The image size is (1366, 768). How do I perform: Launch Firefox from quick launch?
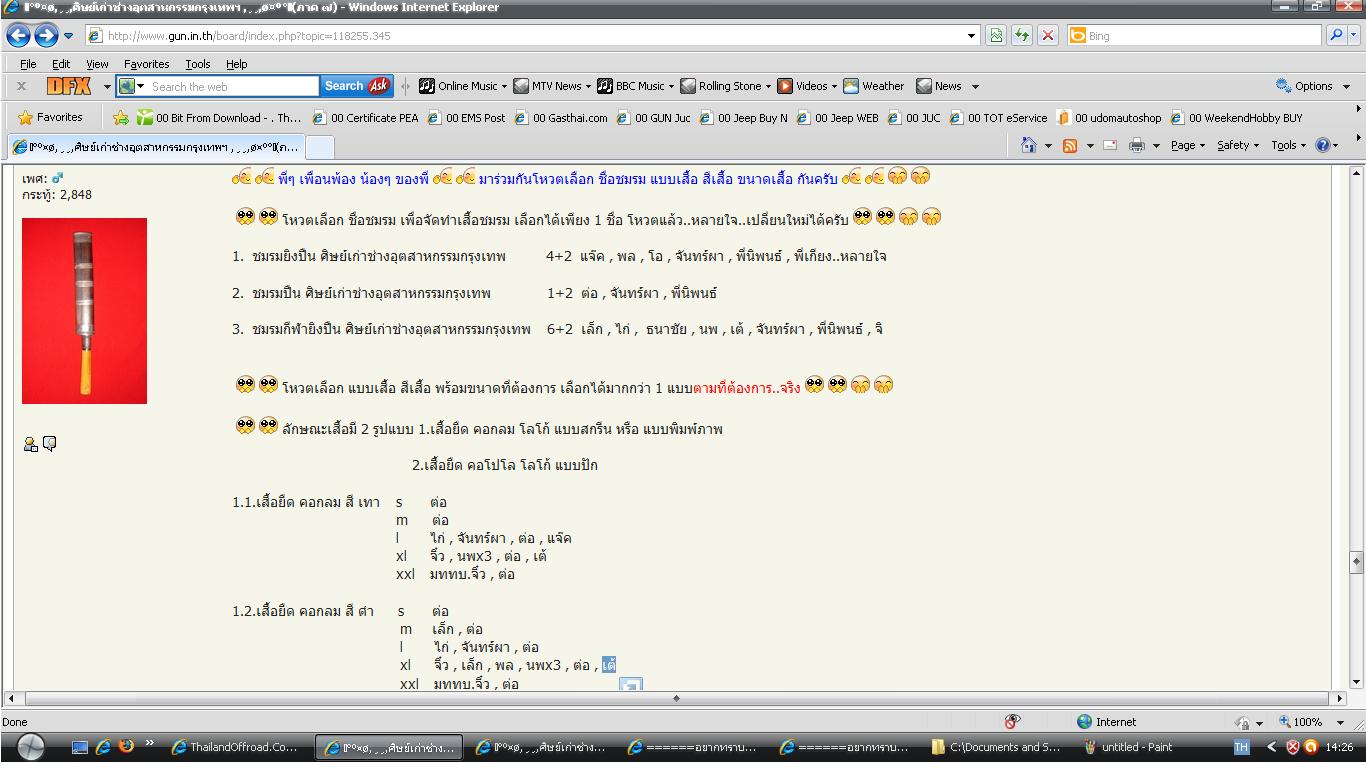(x=126, y=746)
